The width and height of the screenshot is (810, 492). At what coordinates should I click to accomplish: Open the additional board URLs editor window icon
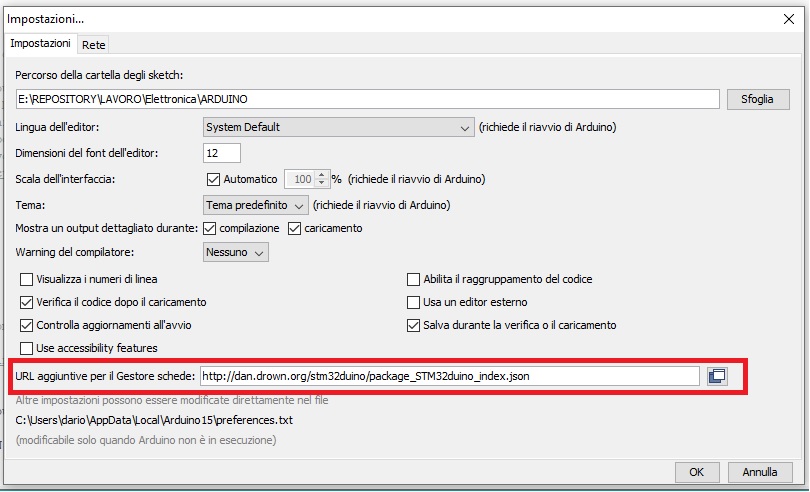(716, 376)
